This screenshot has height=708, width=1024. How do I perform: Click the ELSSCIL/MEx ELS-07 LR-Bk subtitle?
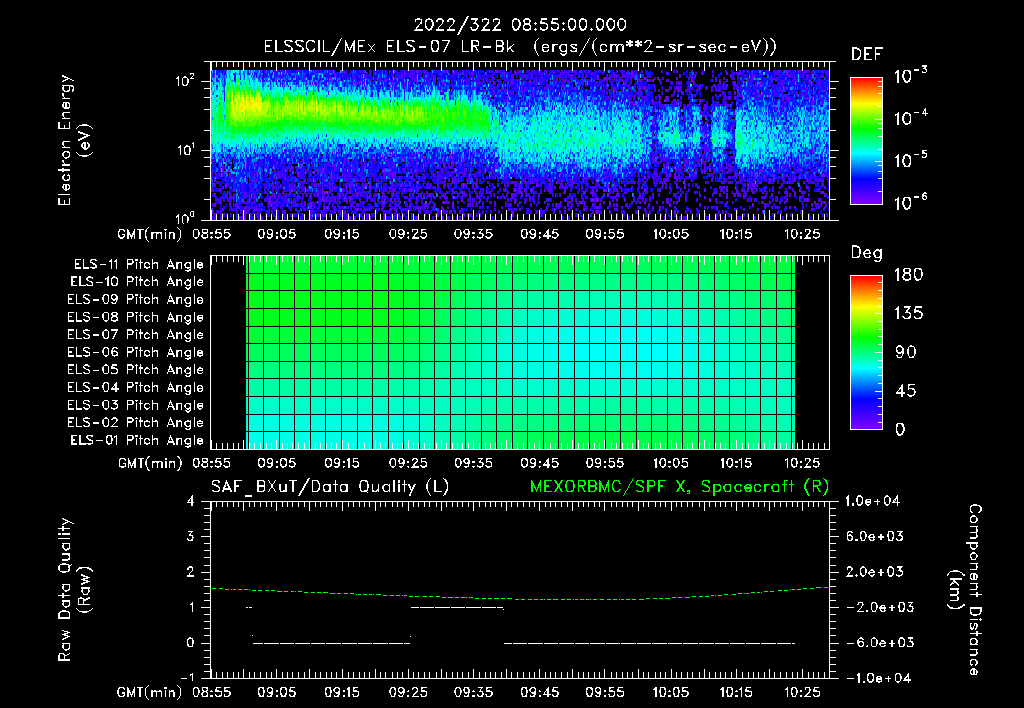[389, 47]
